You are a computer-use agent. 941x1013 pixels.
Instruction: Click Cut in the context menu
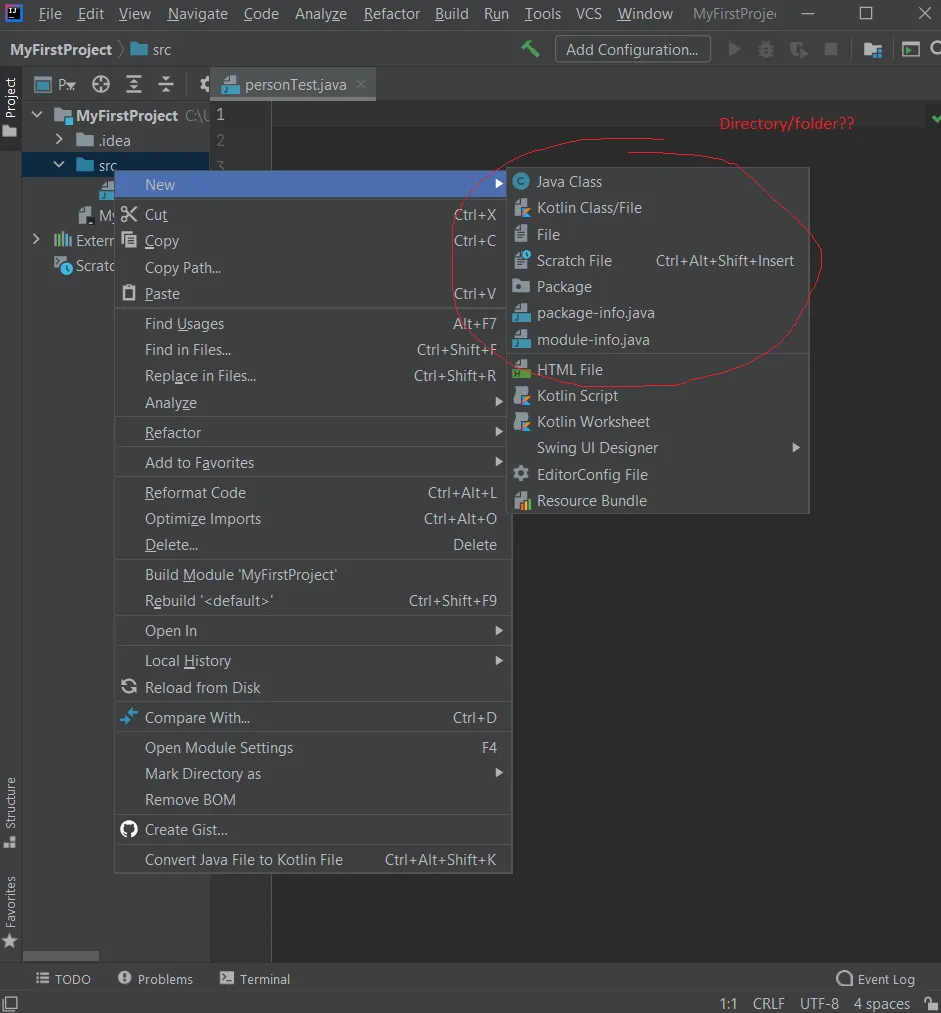(313, 214)
